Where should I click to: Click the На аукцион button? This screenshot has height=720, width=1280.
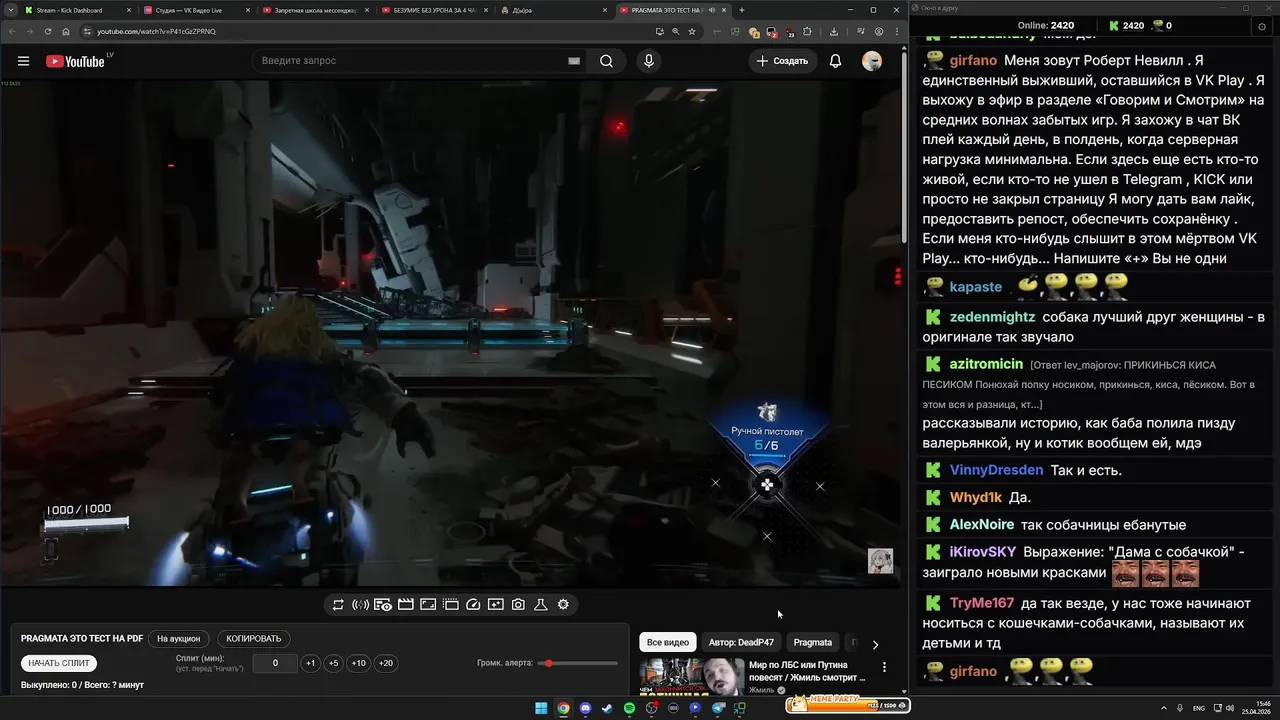[179, 638]
